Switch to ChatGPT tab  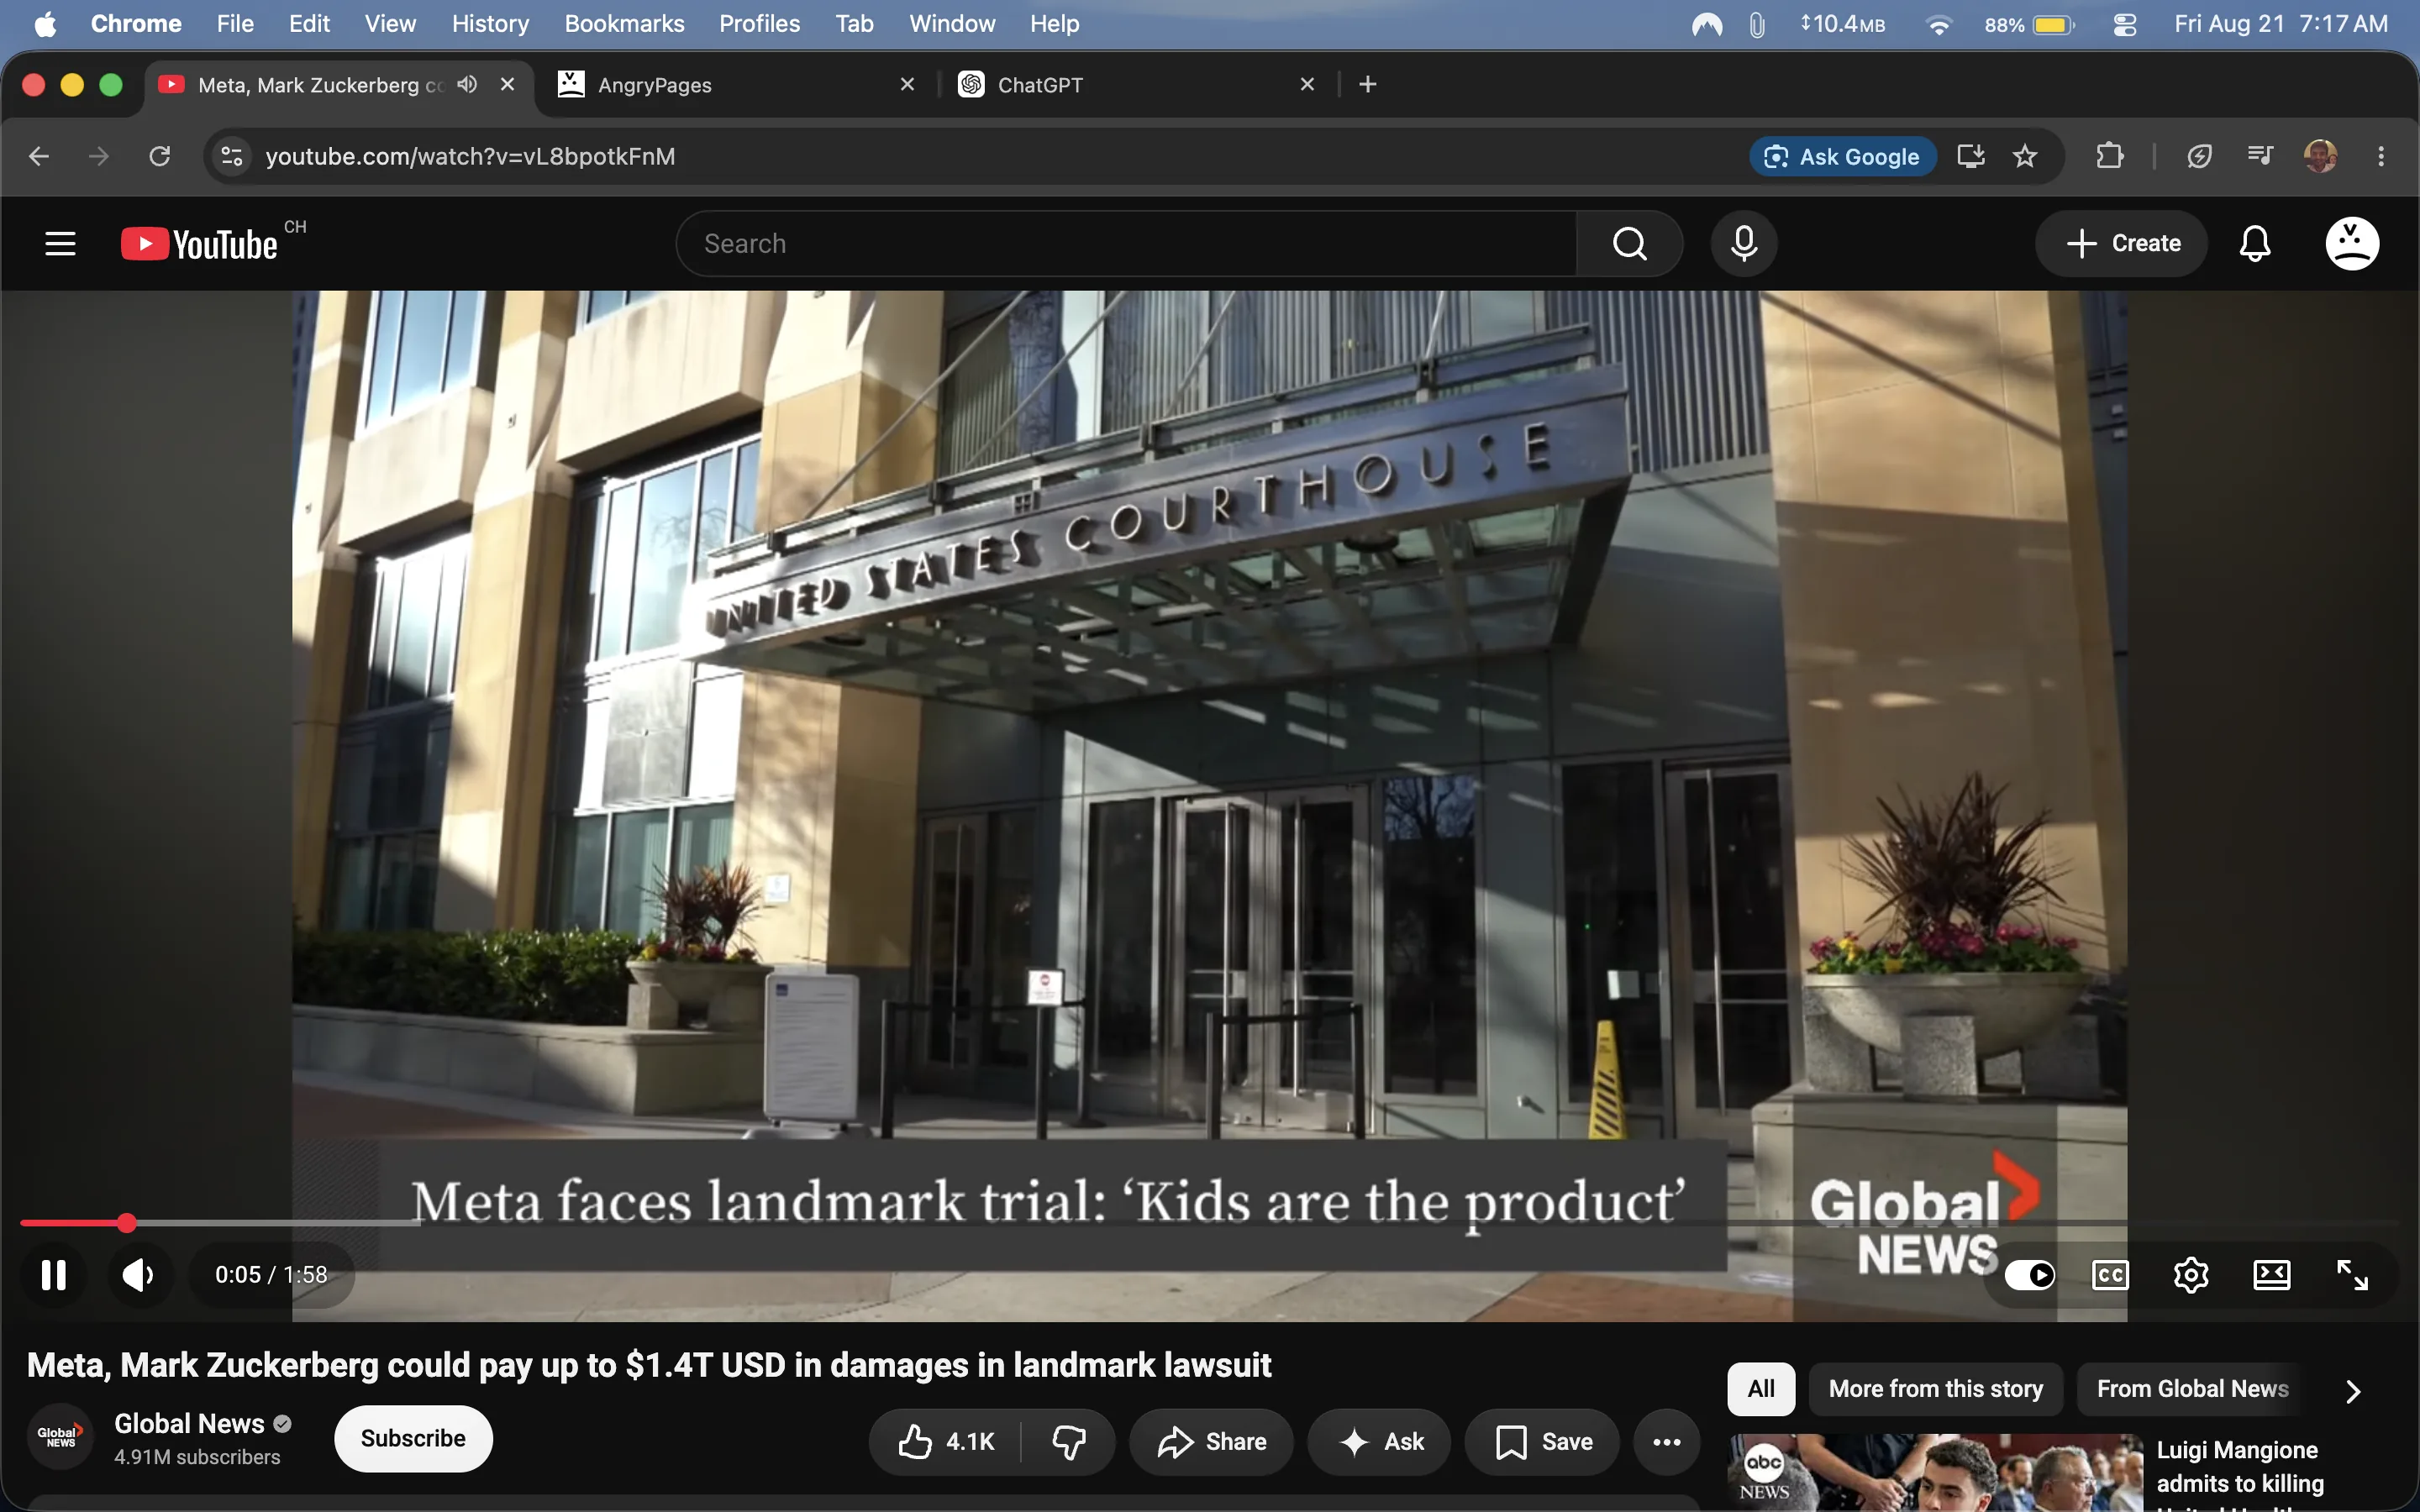1137,85
